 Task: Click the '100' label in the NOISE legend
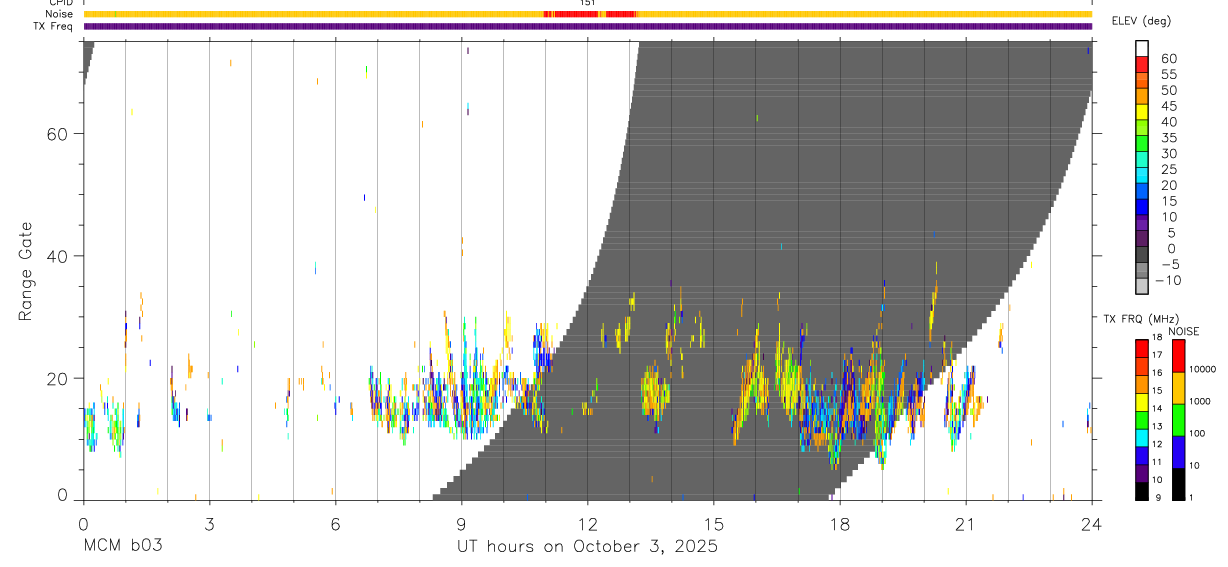(x=1199, y=433)
